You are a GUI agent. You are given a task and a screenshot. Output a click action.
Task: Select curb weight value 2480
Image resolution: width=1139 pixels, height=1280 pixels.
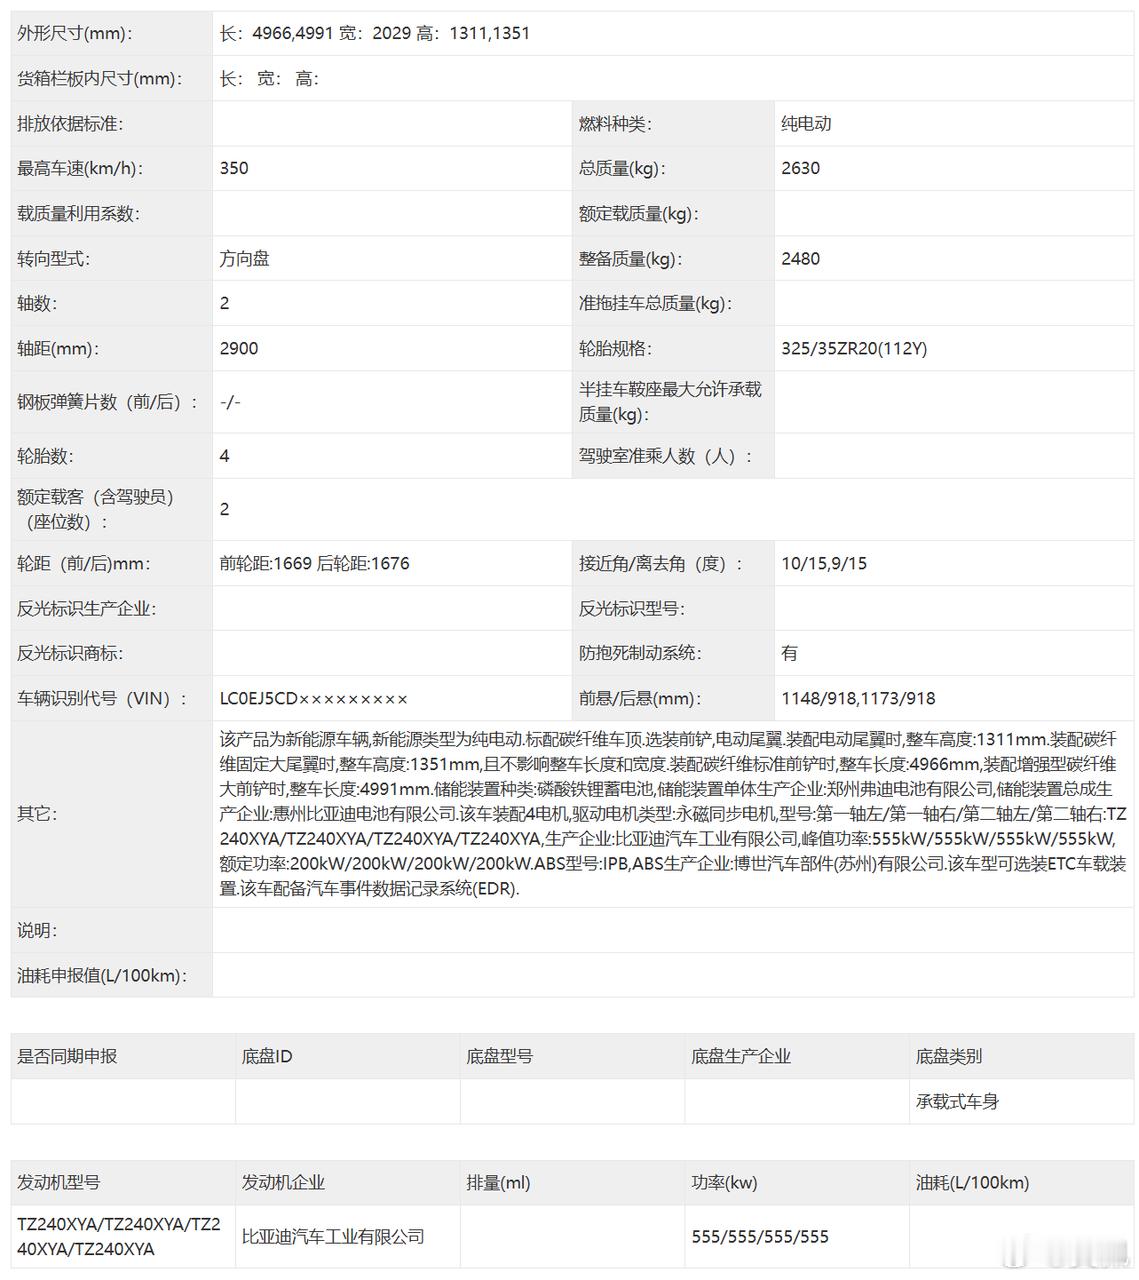tap(800, 258)
